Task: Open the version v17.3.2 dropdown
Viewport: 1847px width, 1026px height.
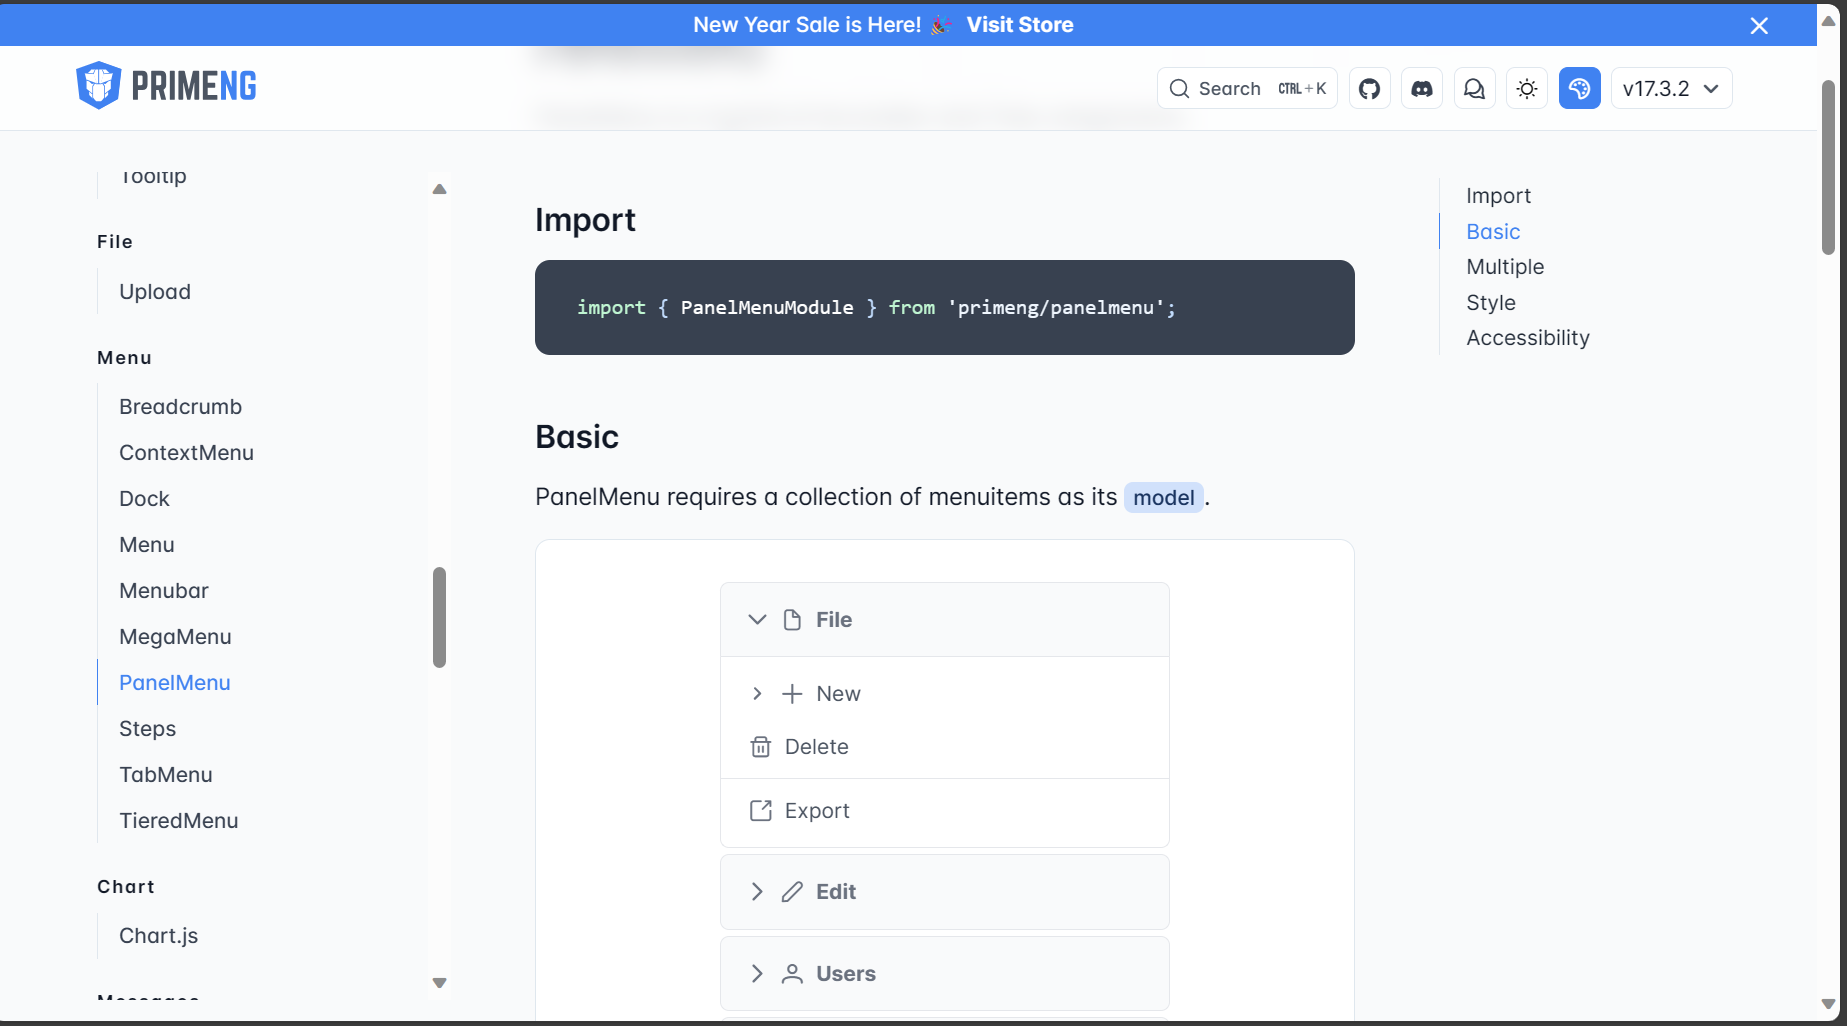Action: [x=1671, y=88]
